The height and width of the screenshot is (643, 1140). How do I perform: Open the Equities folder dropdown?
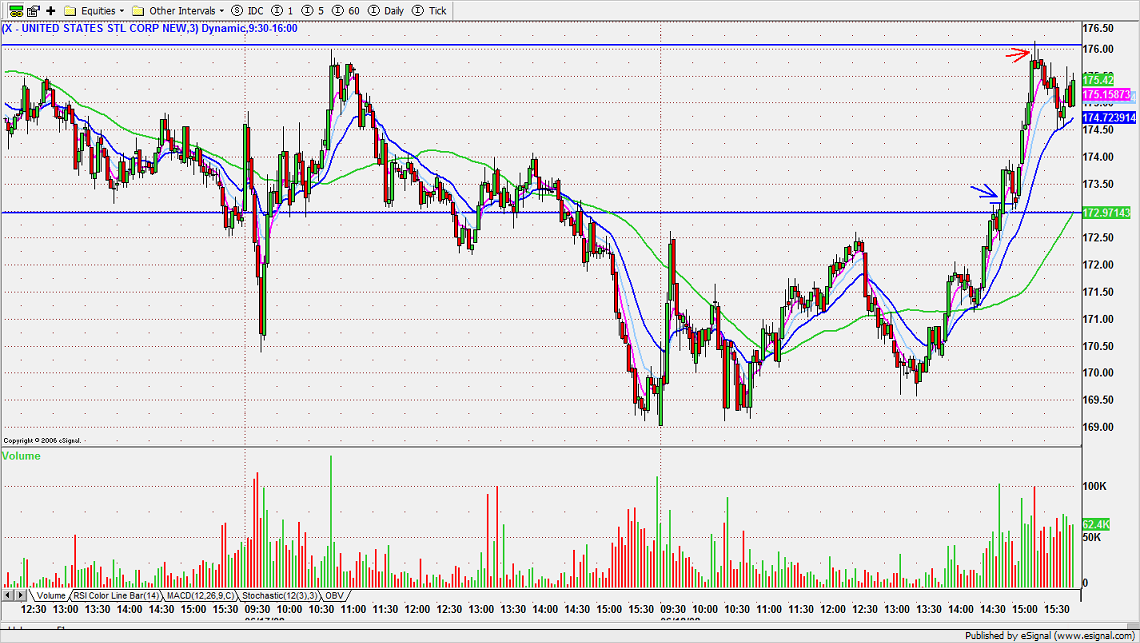[94, 11]
